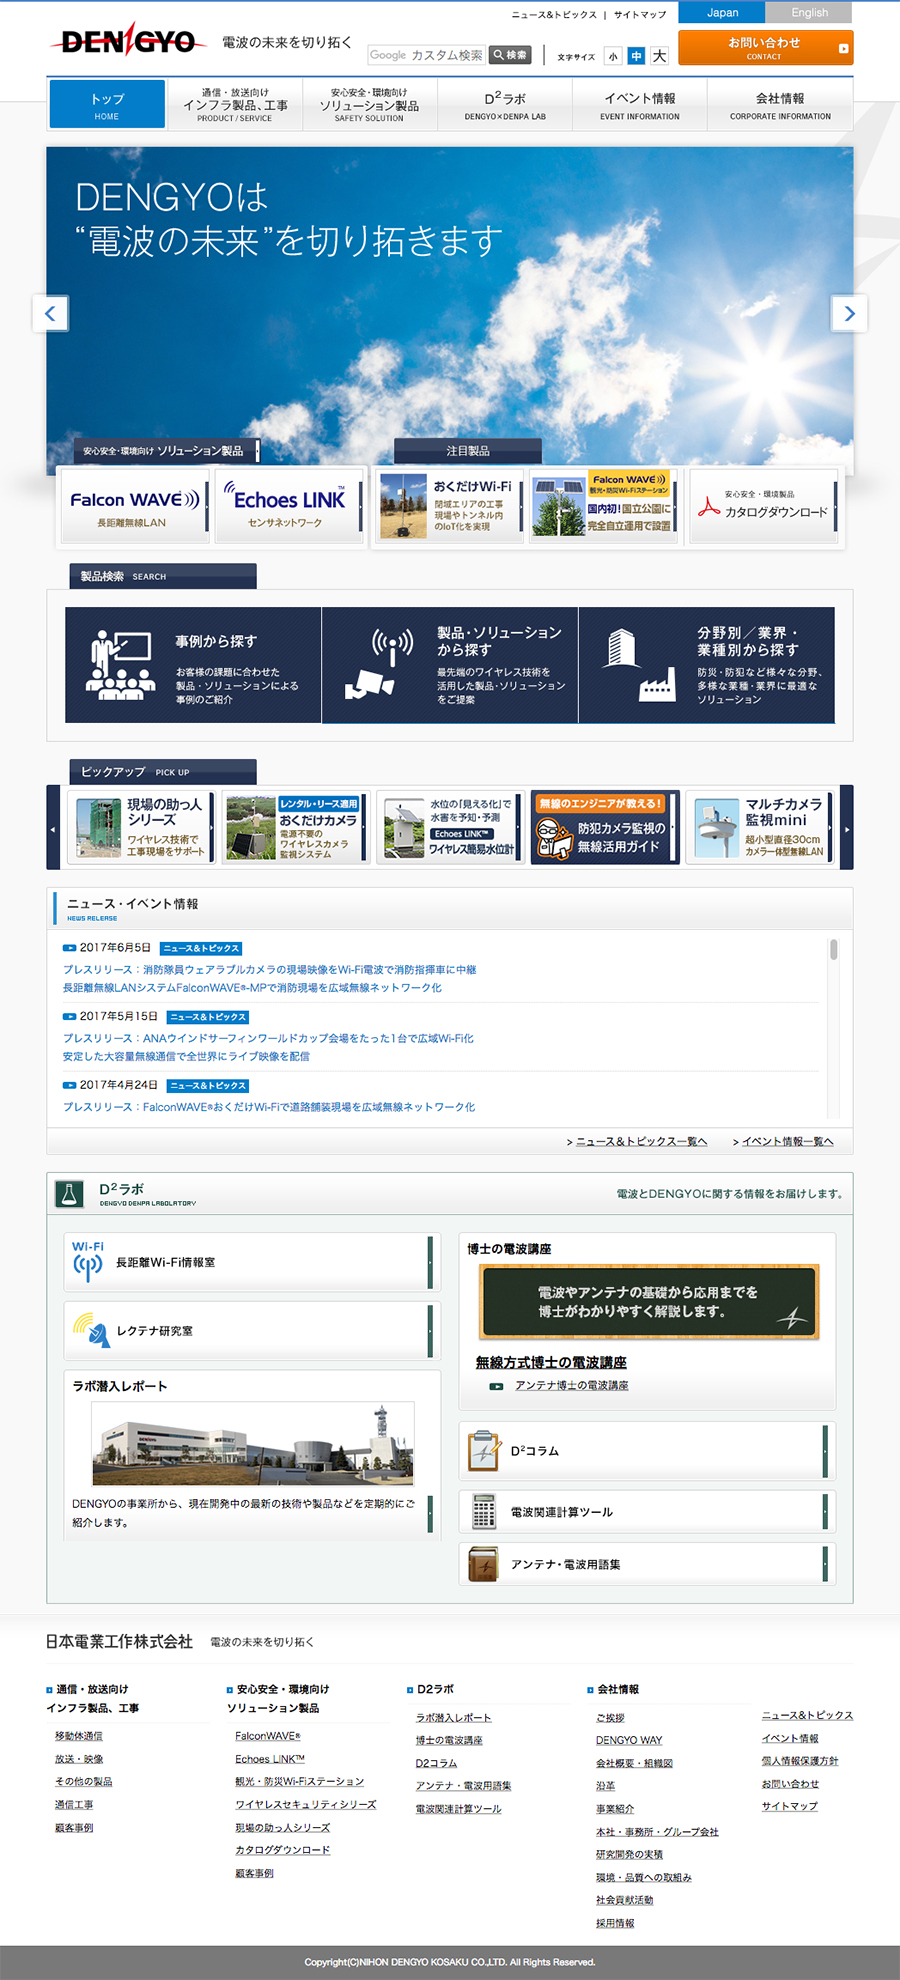Open 現場の助っ人シリーズ pickup card
This screenshot has width=900, height=1980.
[x=141, y=828]
